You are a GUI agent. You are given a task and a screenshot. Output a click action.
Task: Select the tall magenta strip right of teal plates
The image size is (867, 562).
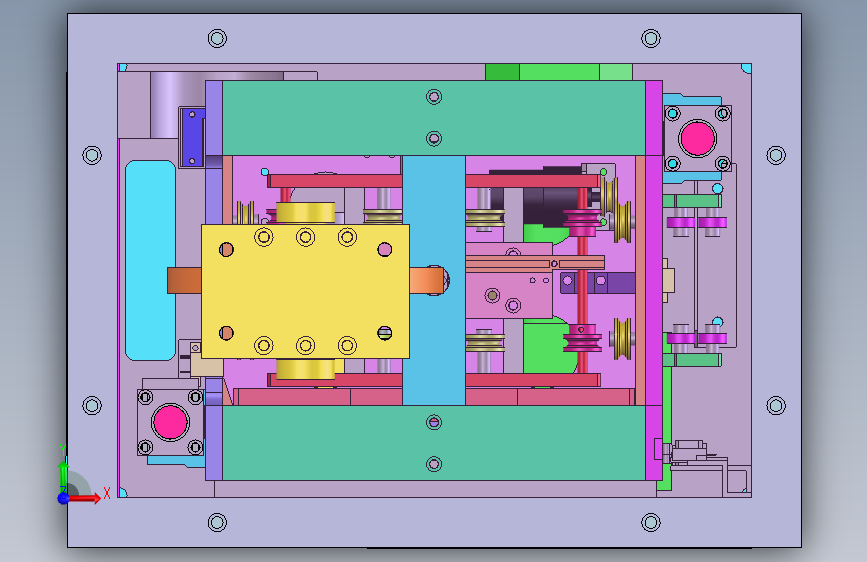pyautogui.click(x=654, y=280)
